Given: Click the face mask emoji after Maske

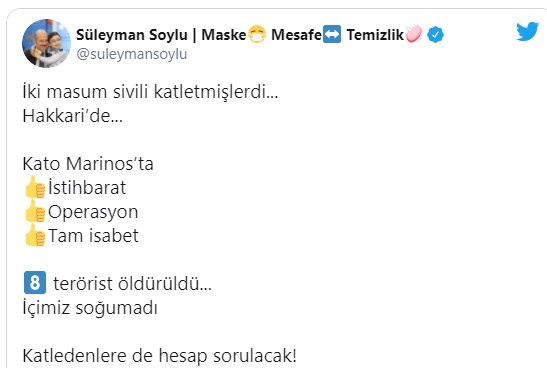Looking at the screenshot, I should click(x=257, y=34).
